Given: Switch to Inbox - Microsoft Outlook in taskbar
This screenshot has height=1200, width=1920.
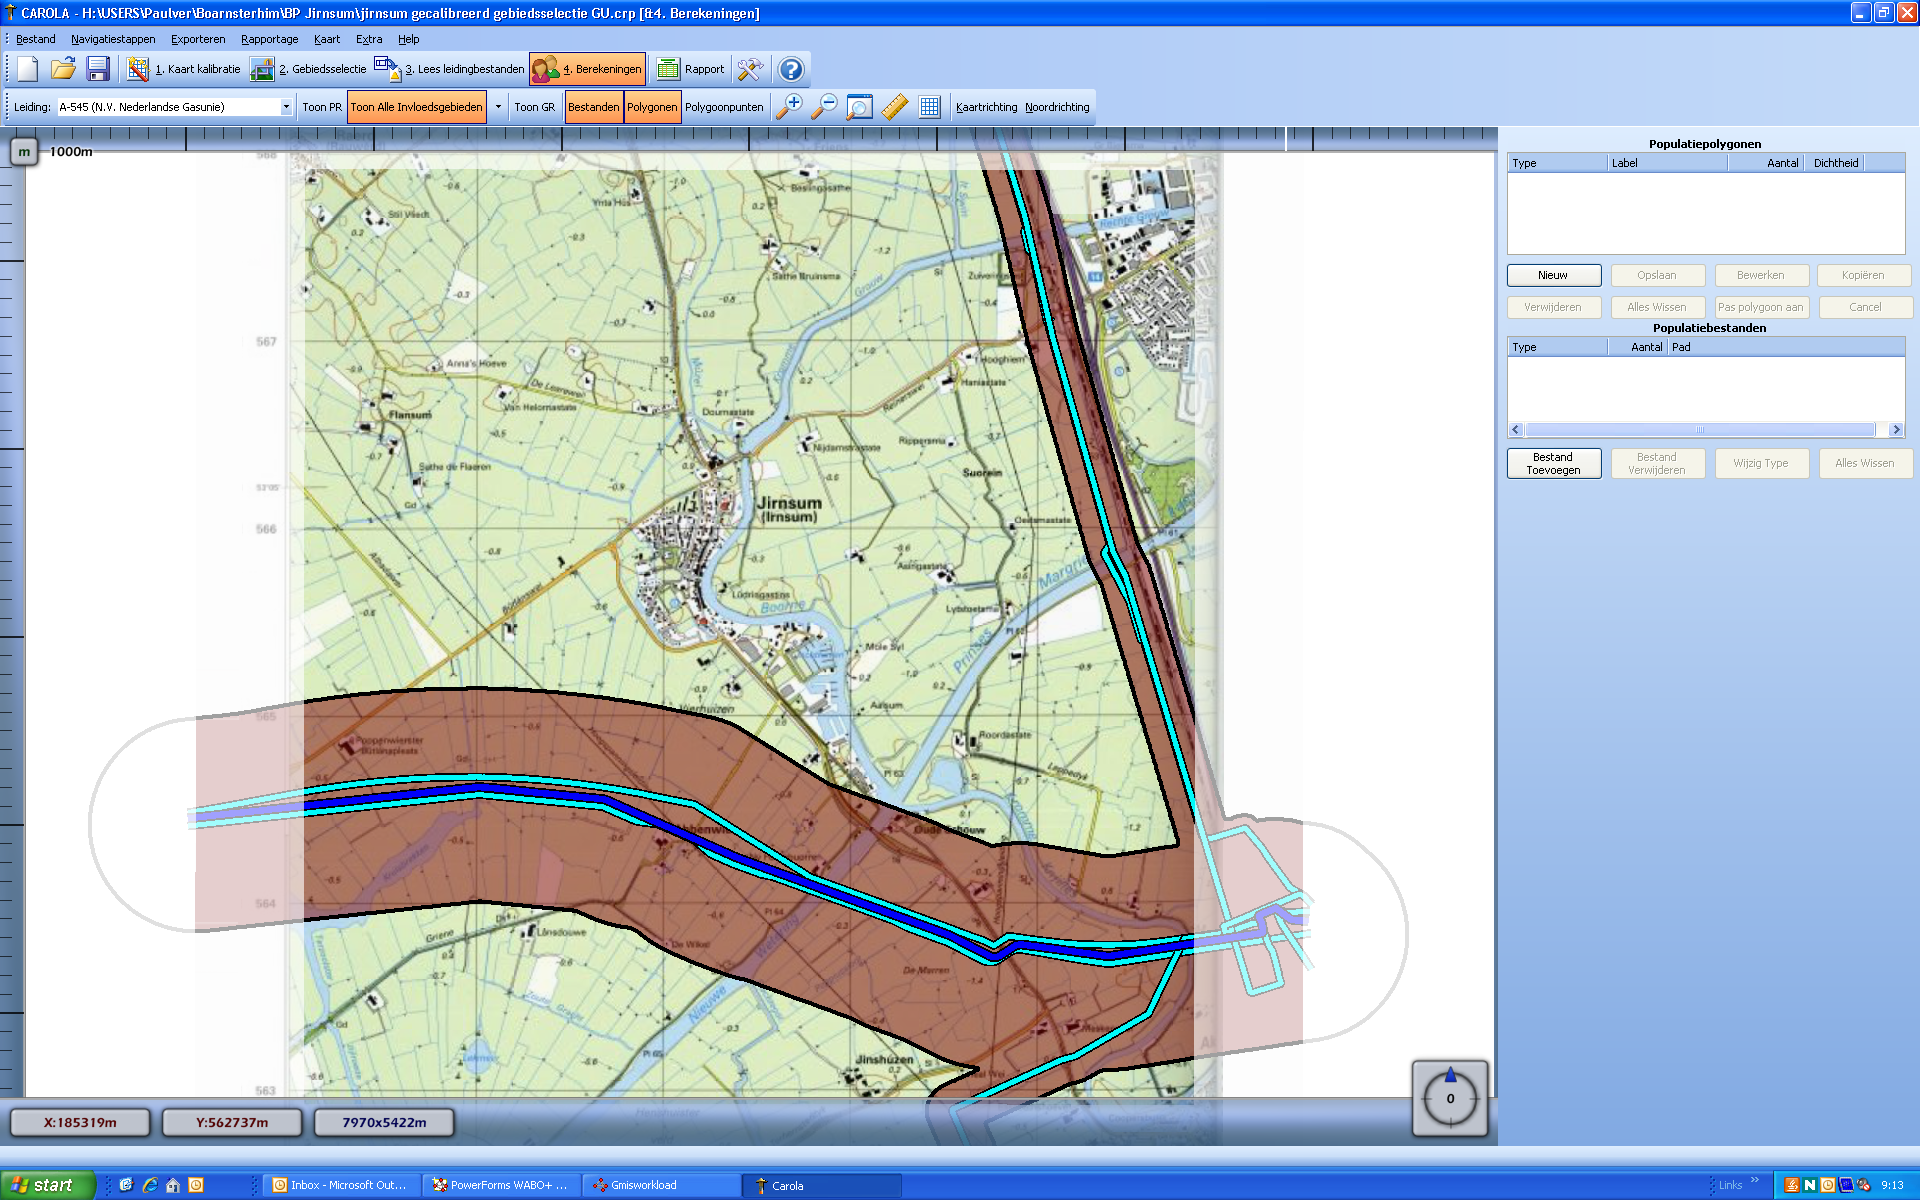Looking at the screenshot, I should click(341, 1185).
